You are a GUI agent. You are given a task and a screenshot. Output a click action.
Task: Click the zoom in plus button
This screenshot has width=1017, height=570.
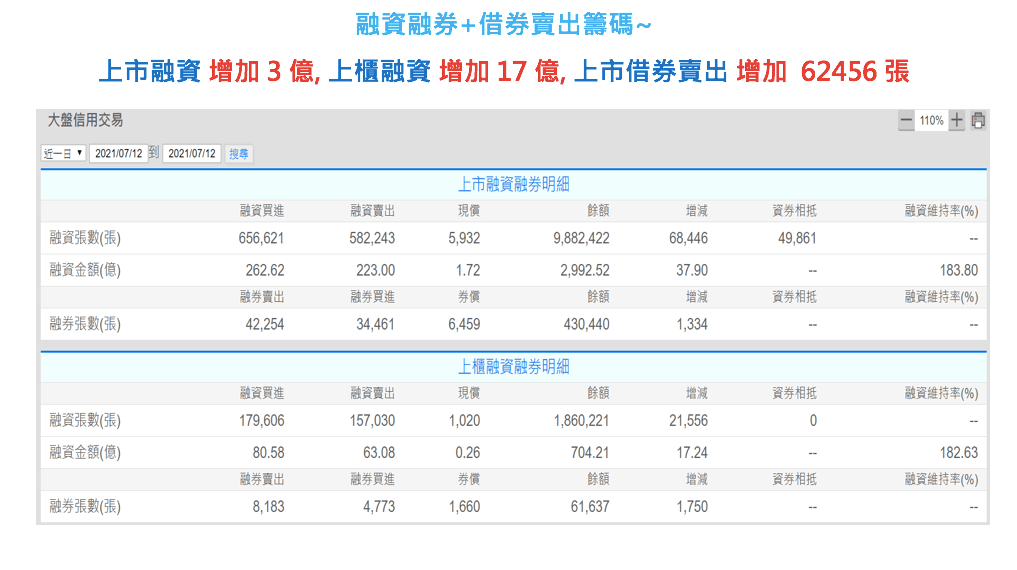click(957, 121)
